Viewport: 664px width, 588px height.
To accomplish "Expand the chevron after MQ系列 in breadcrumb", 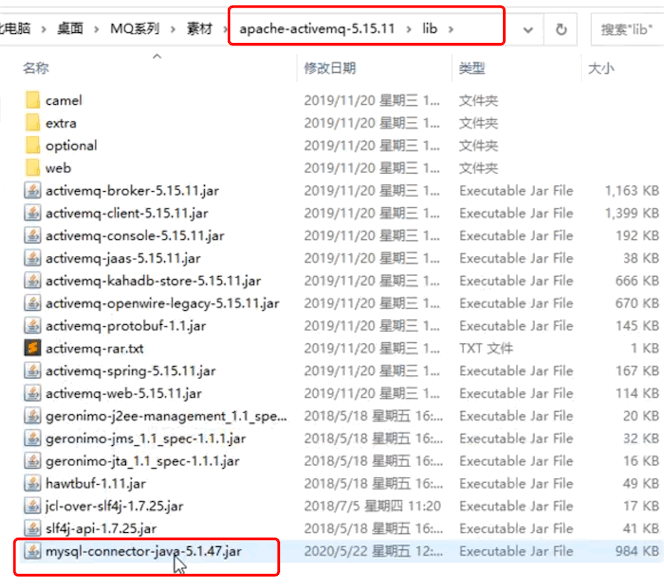I will point(173,29).
